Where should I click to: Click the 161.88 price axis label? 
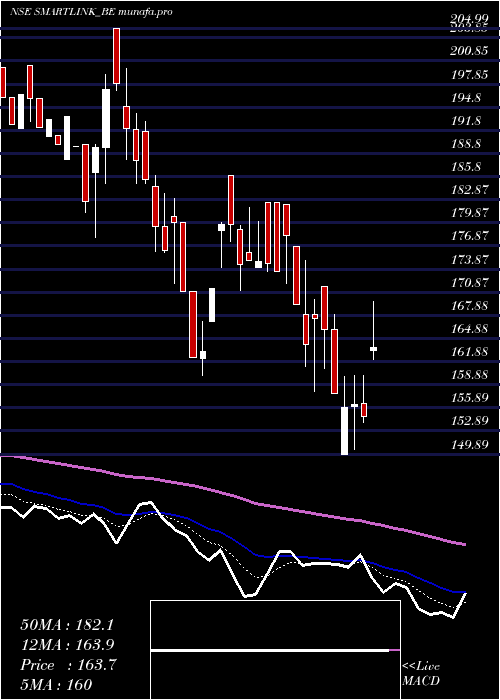469,351
